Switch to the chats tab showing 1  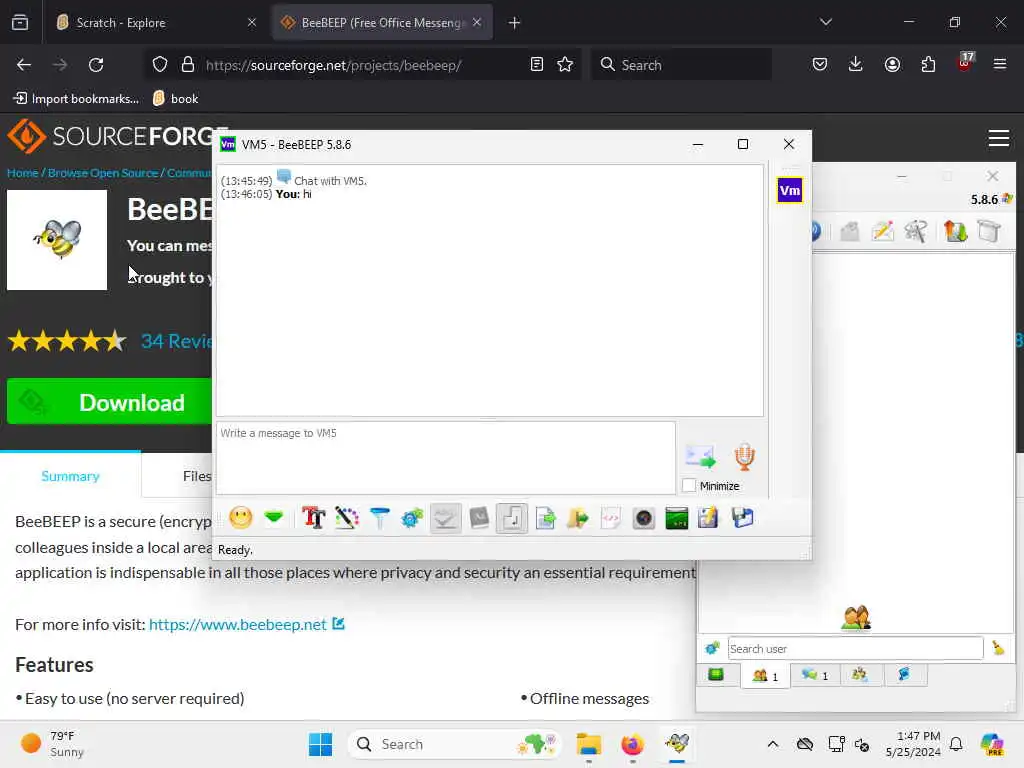click(x=815, y=675)
